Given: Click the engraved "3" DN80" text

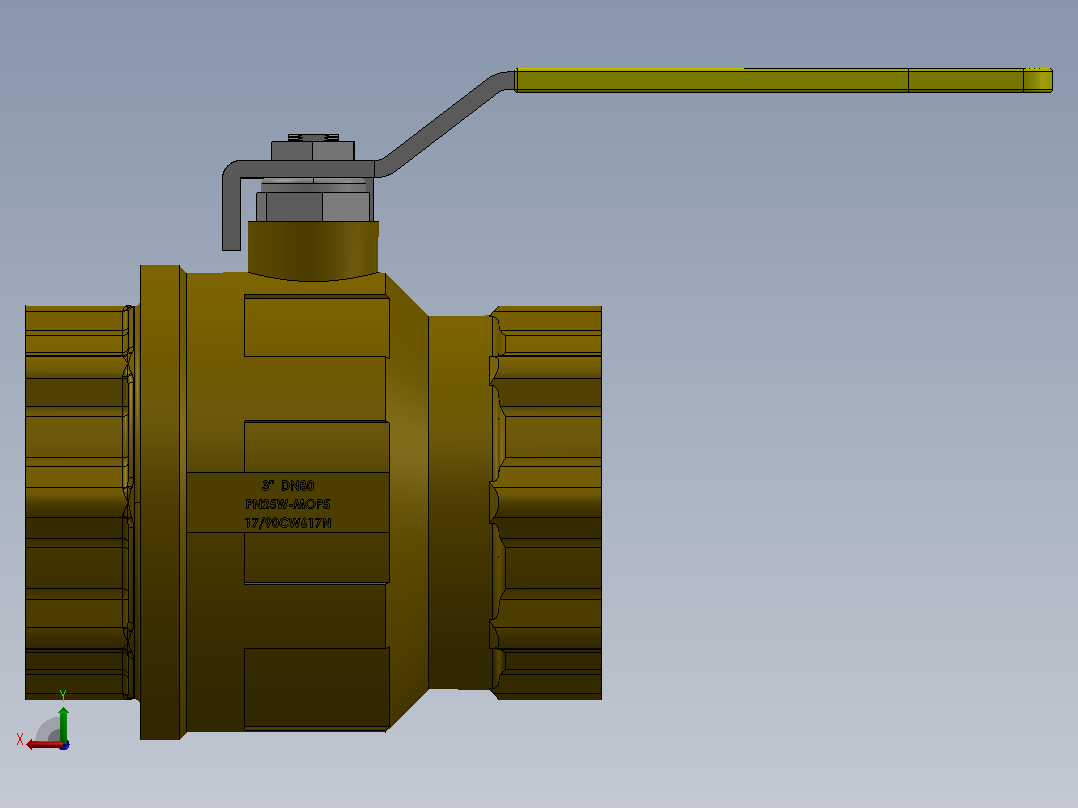Looking at the screenshot, I should click(x=288, y=485).
